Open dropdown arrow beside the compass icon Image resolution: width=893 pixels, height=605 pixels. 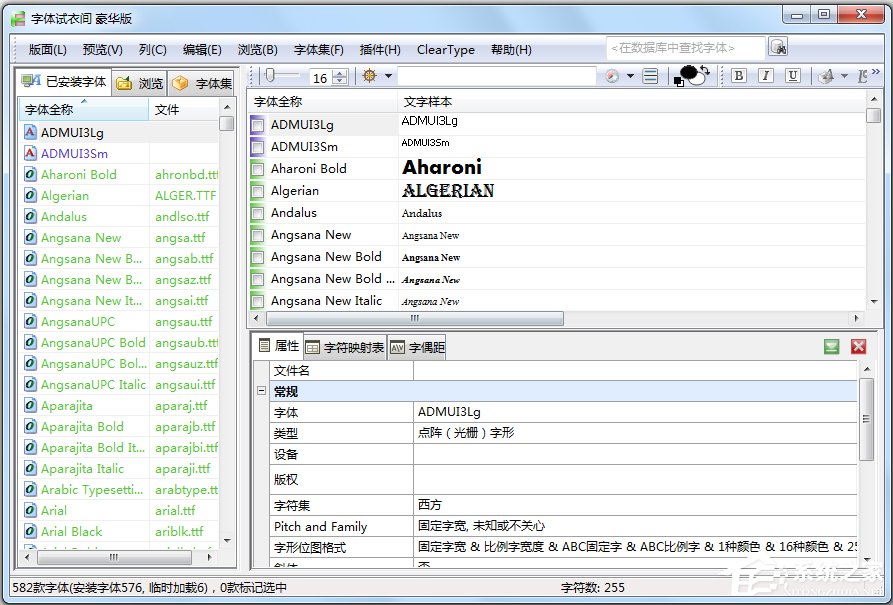pyautogui.click(x=631, y=76)
